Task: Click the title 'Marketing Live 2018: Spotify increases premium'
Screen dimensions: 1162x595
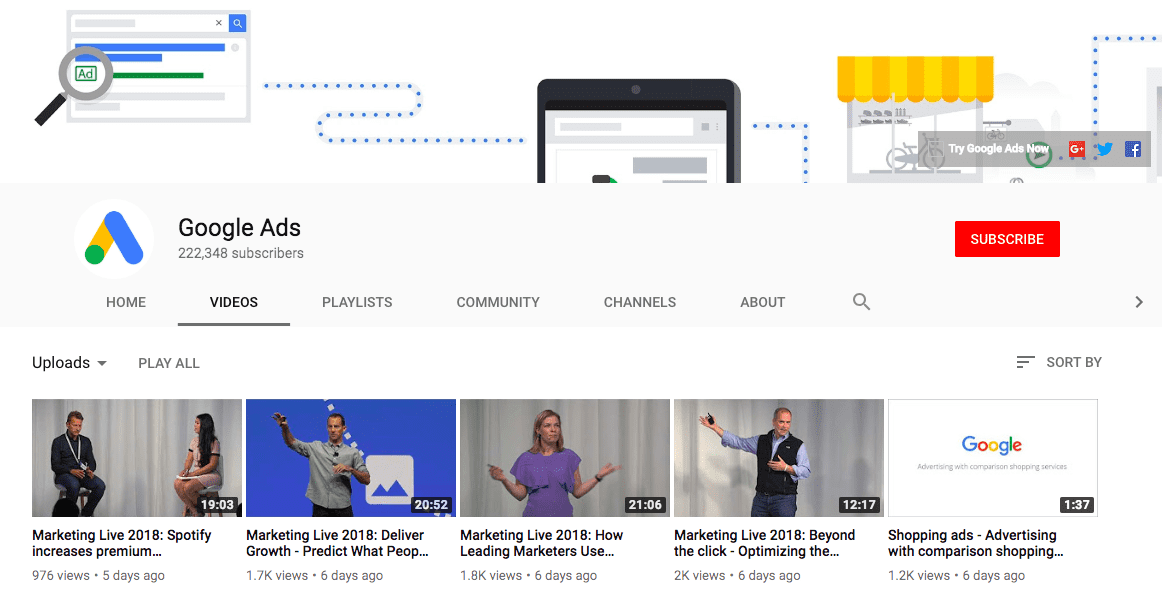Action: click(x=122, y=543)
